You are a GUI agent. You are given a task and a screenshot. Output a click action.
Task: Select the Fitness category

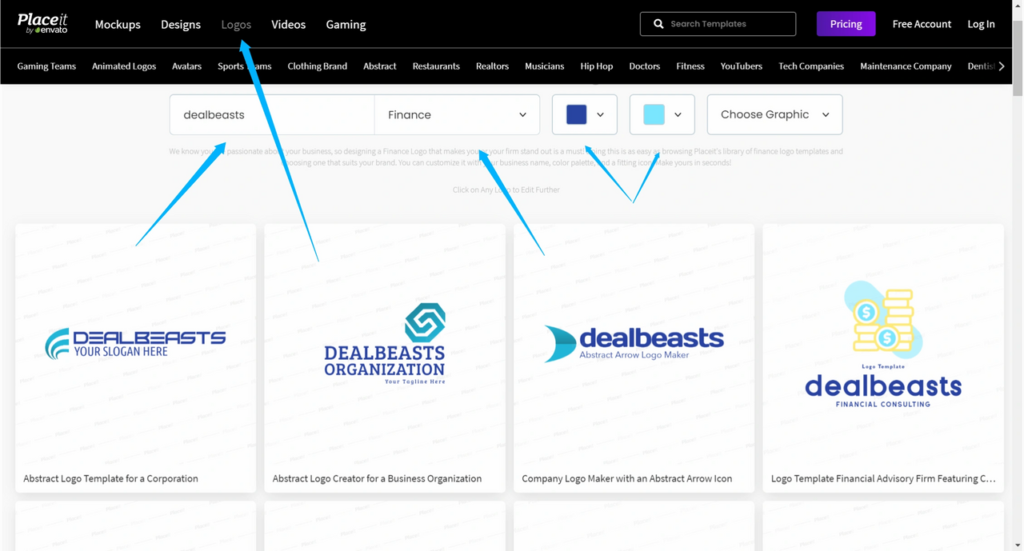pos(690,66)
